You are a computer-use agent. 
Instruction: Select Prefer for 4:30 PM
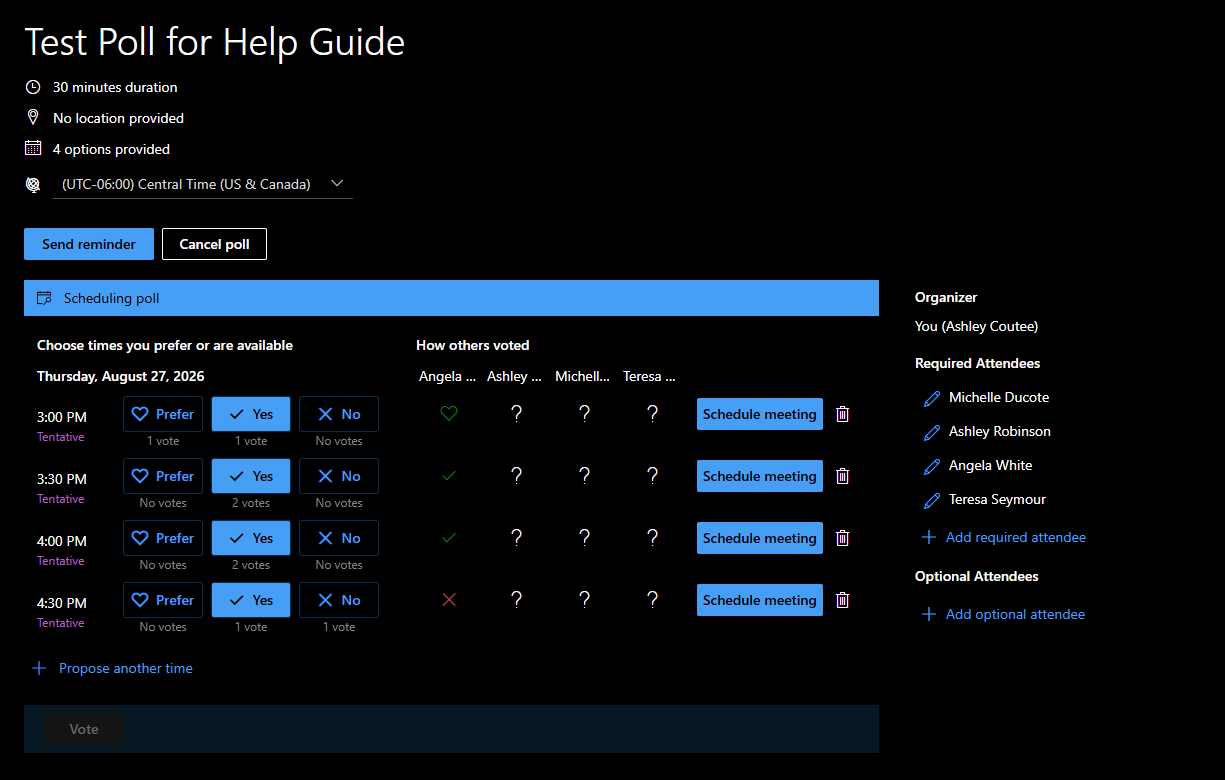163,600
